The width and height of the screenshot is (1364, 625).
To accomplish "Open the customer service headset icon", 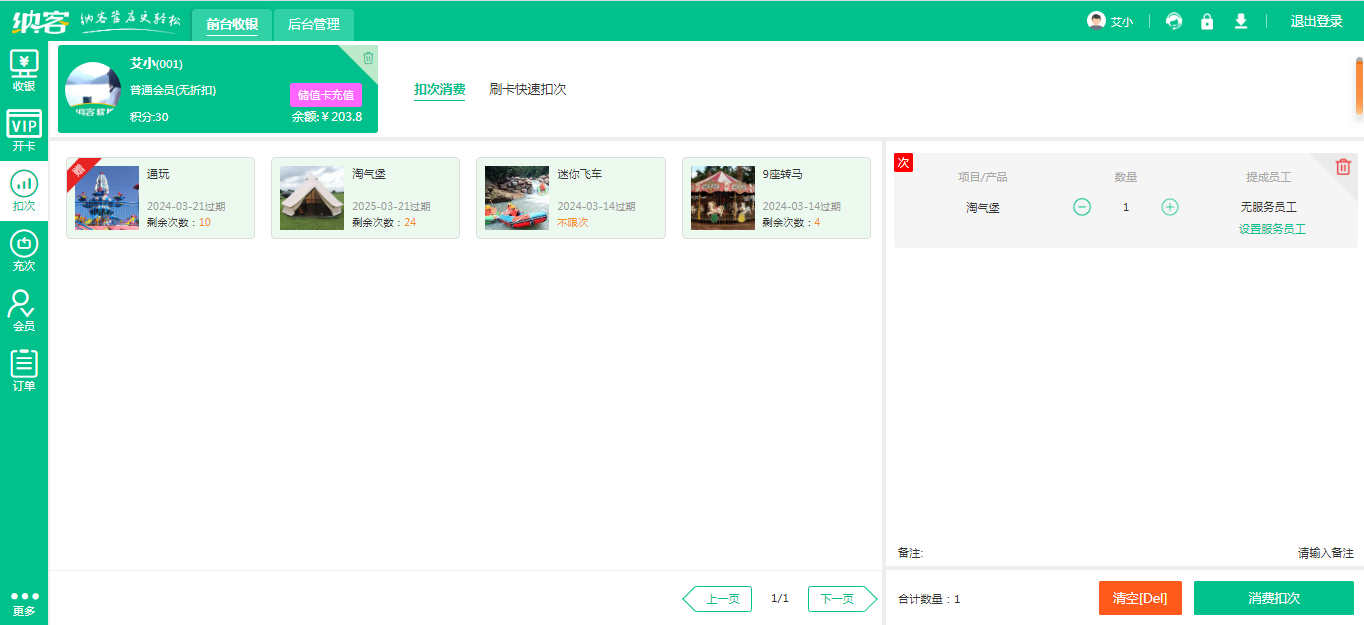I will [x=1174, y=21].
